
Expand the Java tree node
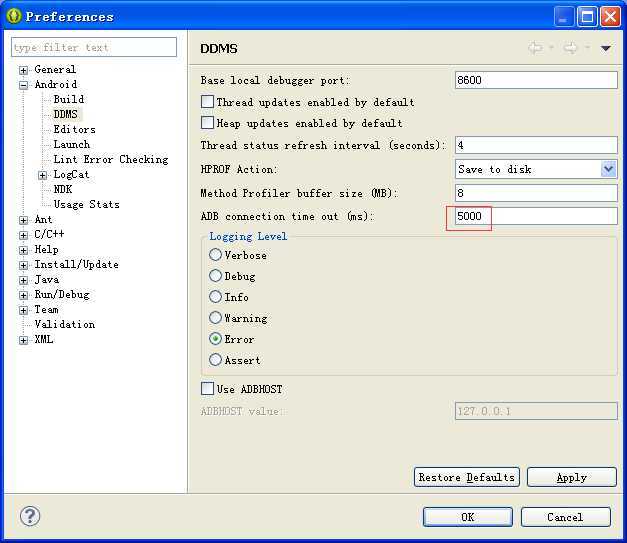(24, 280)
